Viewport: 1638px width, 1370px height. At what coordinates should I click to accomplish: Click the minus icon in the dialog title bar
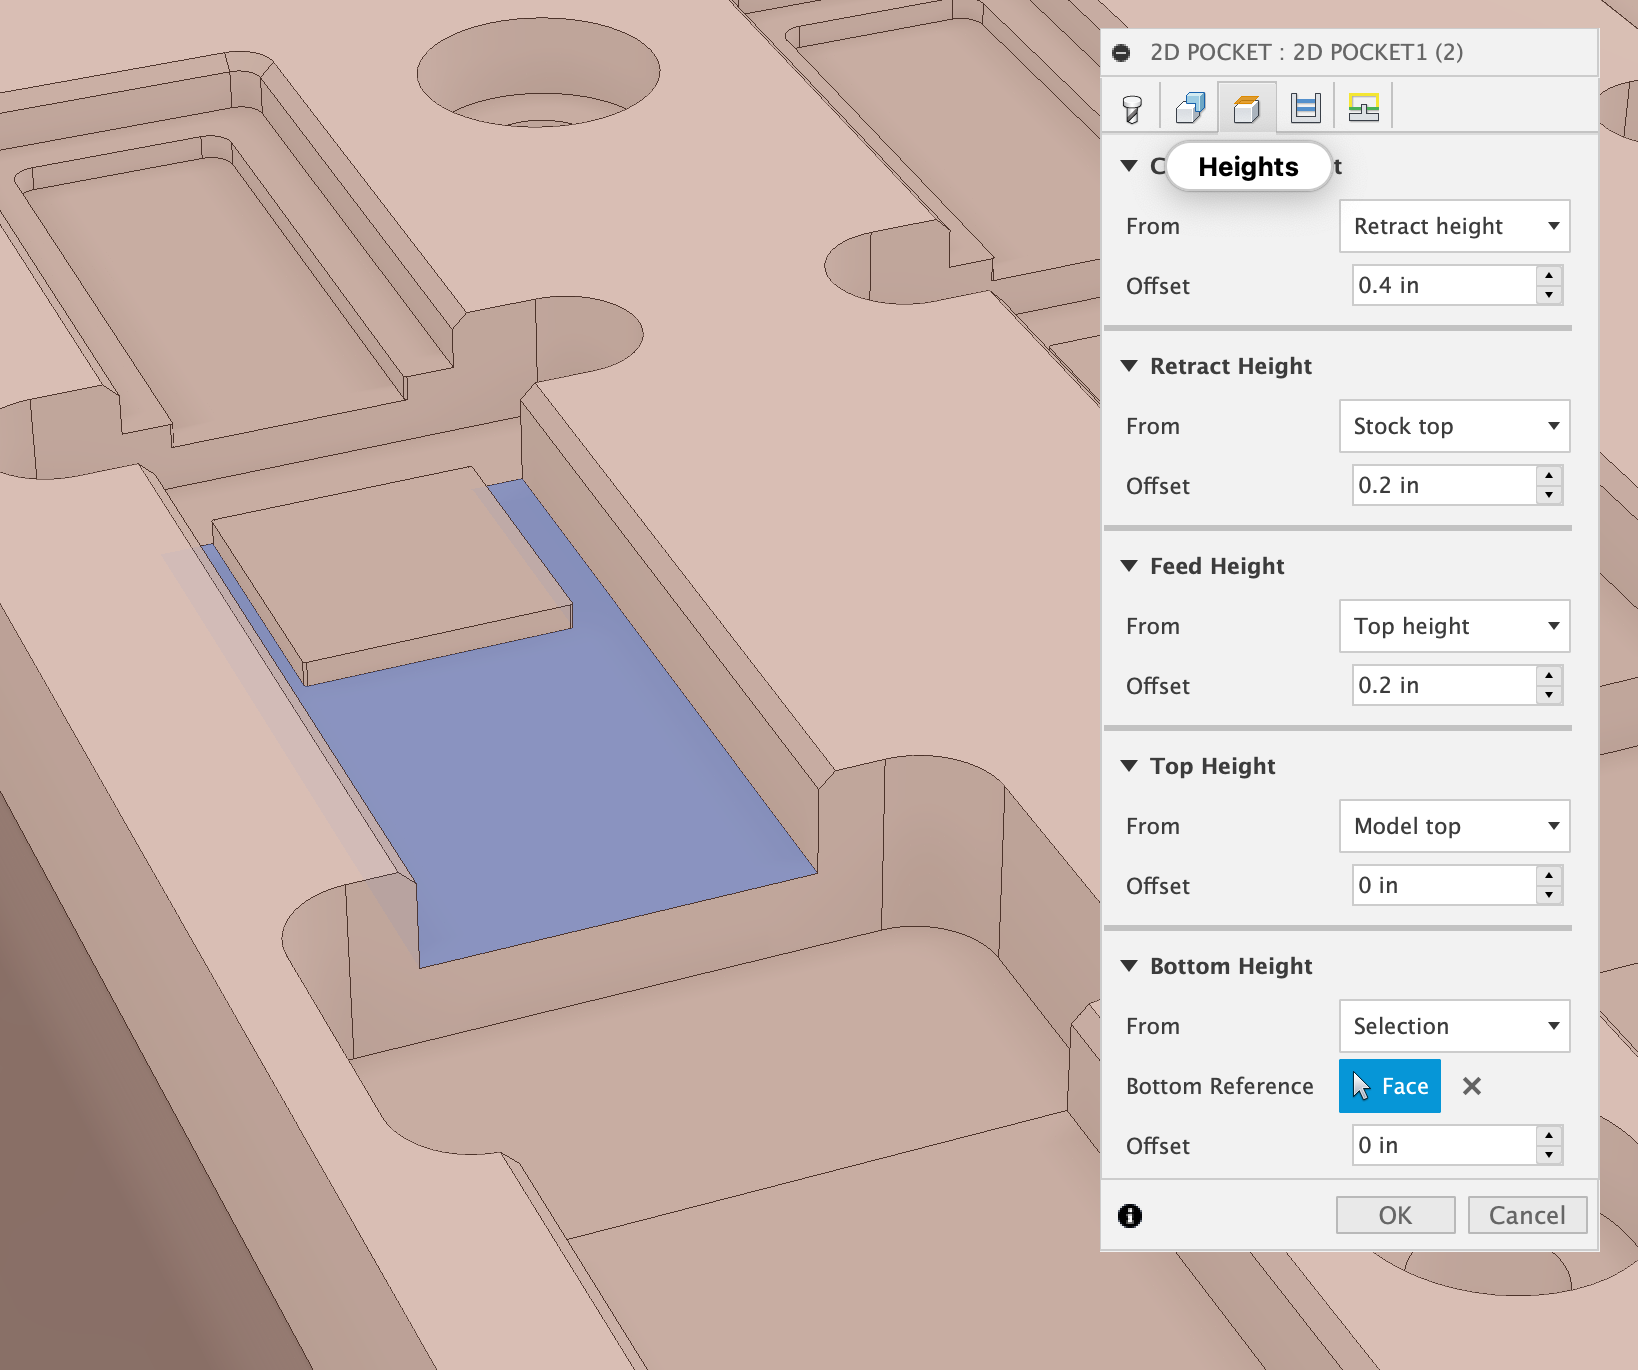pyautogui.click(x=1121, y=52)
